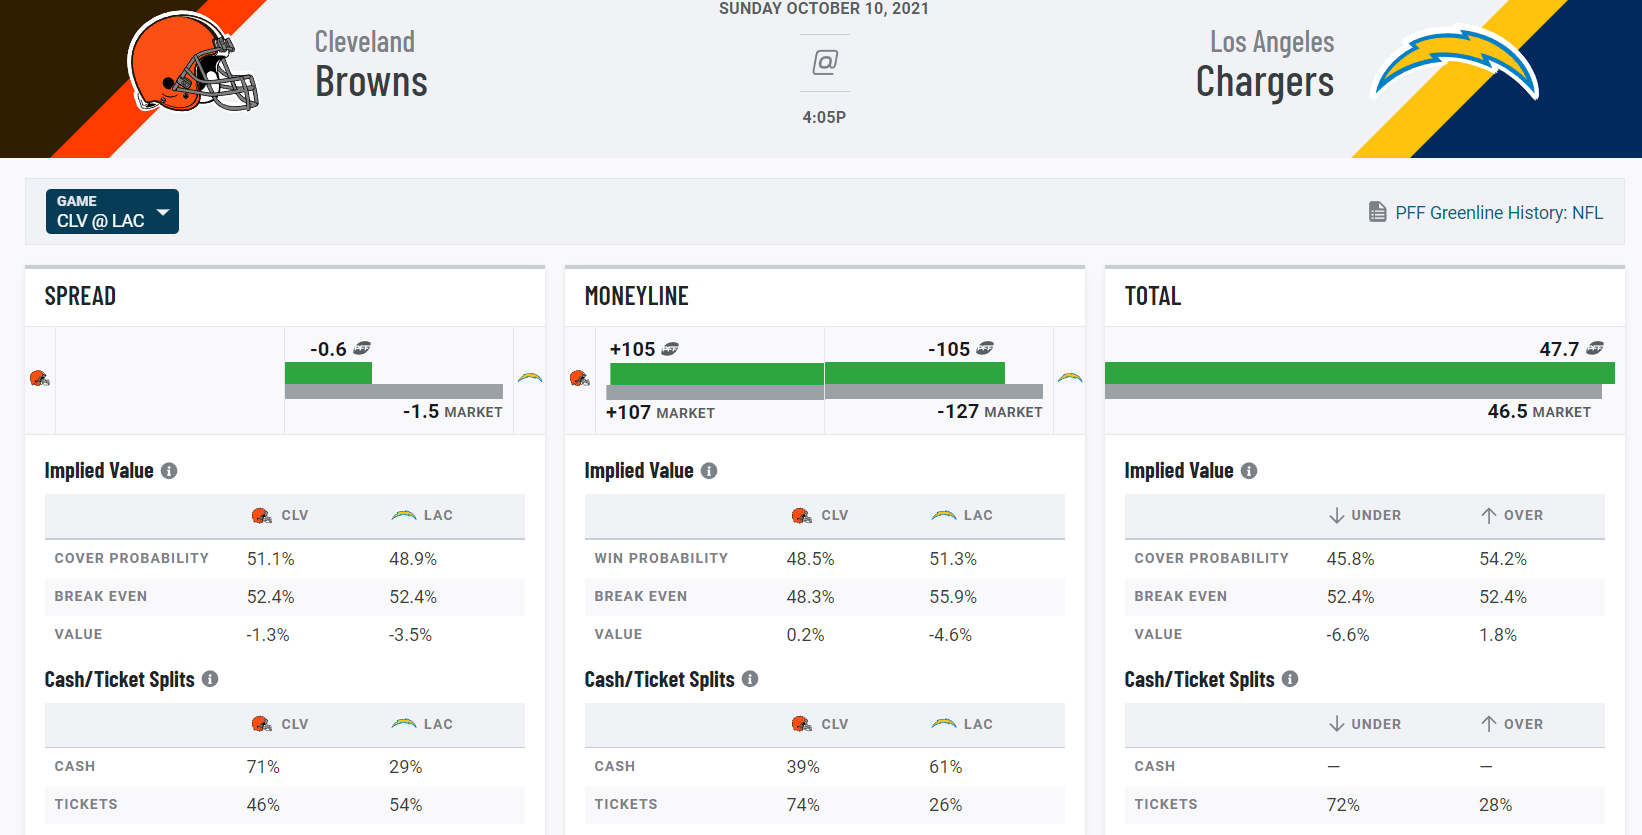Viewport: 1642px width, 835px height.
Task: Show info for Spread Cash/Ticket Splits
Action: 210,679
